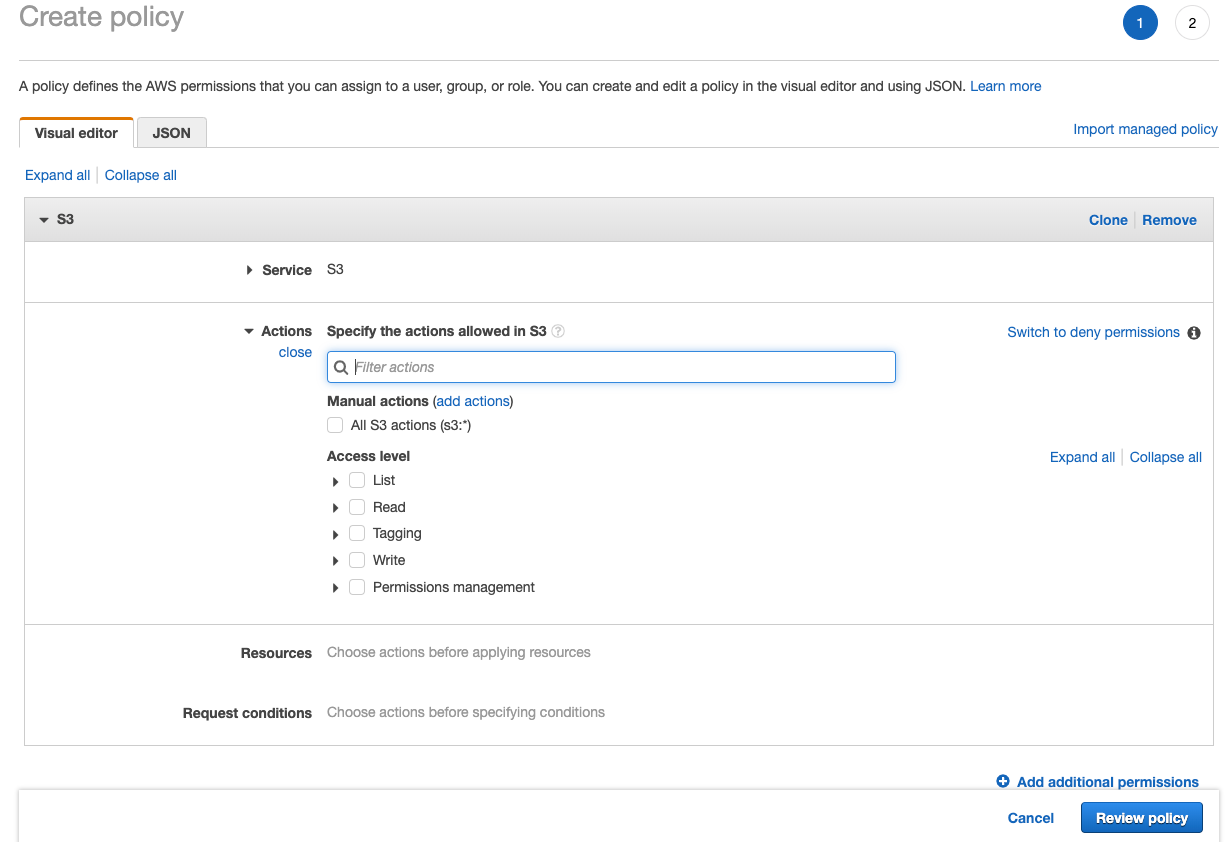Expand the Write access level arrow

point(335,561)
